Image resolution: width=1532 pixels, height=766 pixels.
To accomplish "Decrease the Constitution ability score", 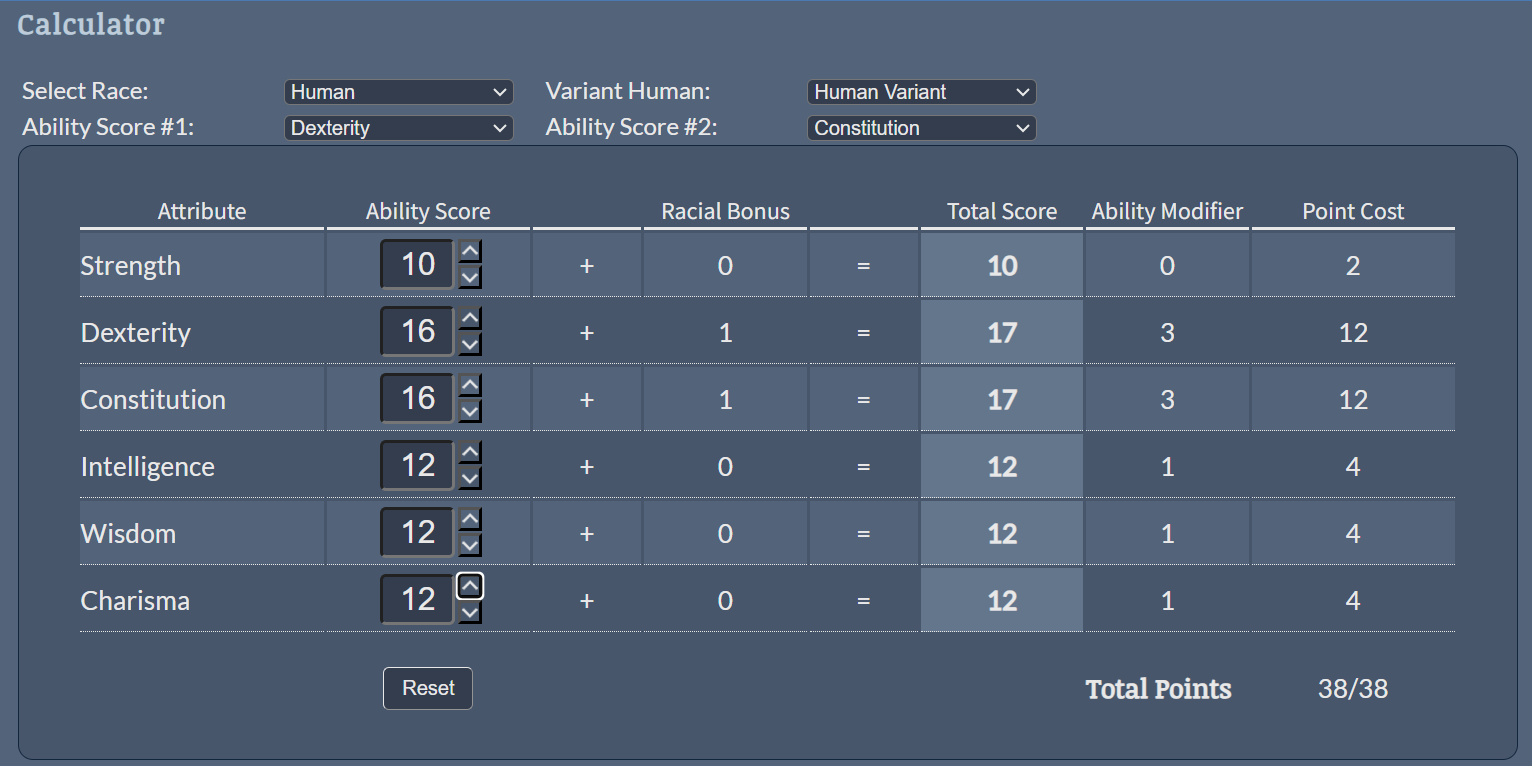I will point(470,411).
